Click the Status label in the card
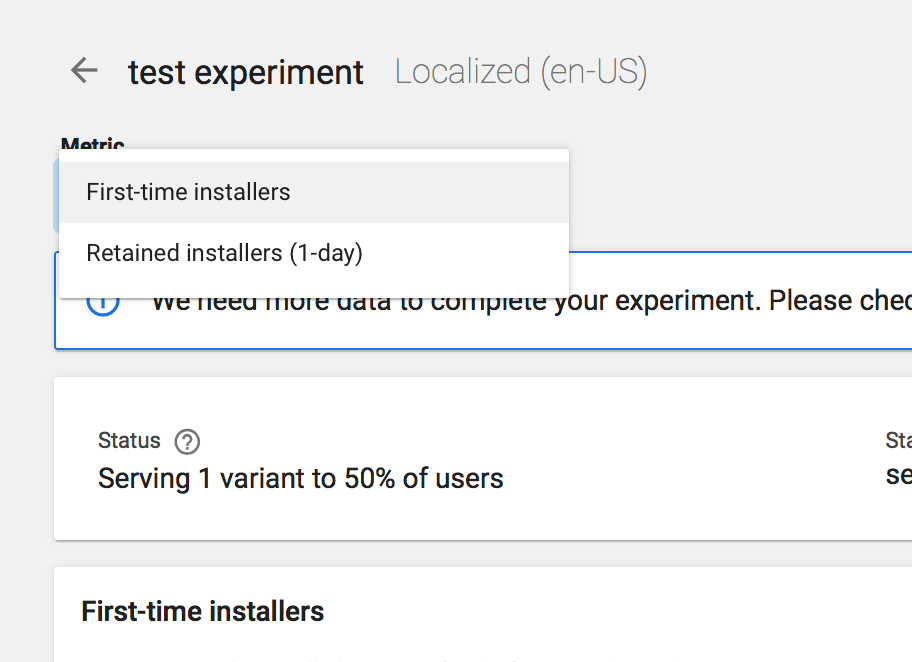 pos(129,441)
